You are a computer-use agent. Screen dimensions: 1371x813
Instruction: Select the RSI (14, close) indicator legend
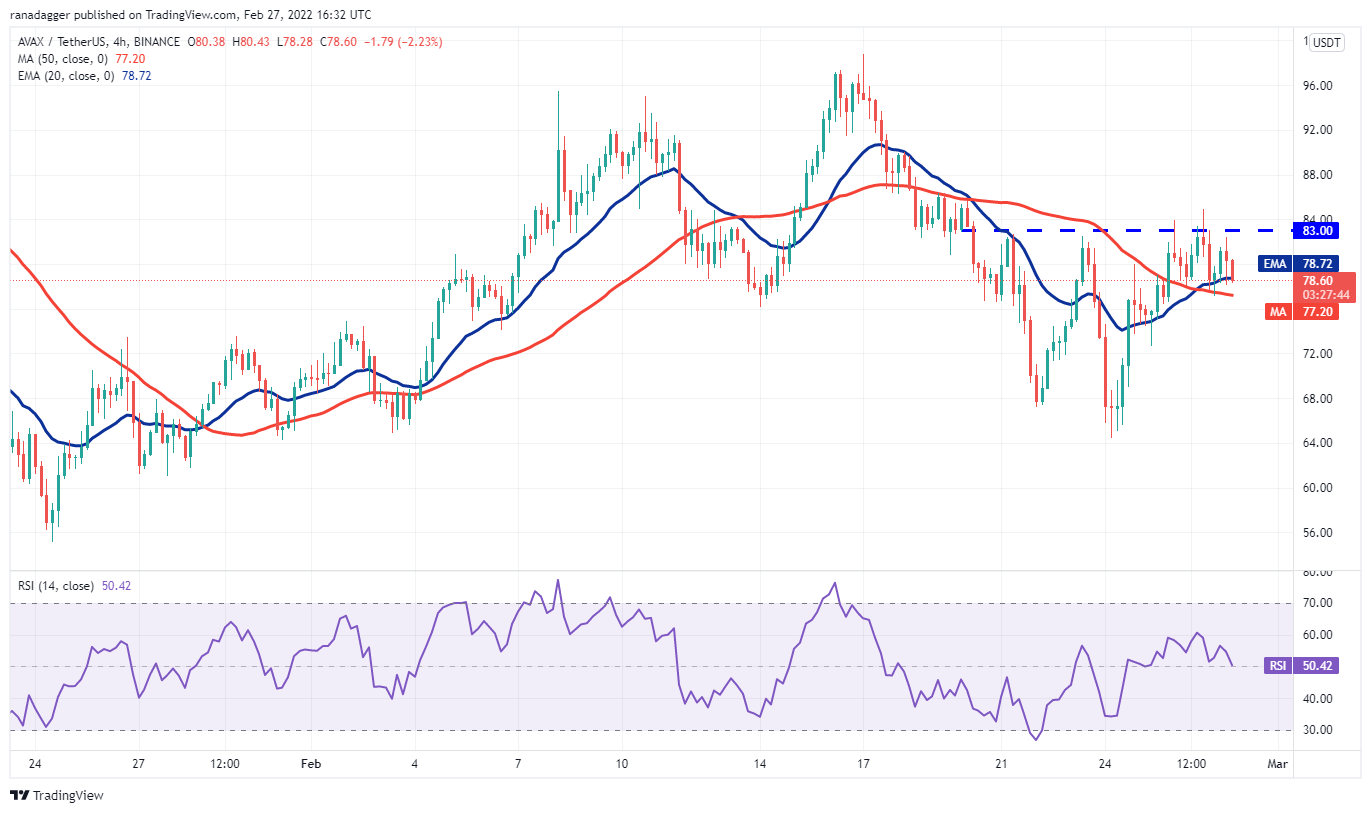pyautogui.click(x=57, y=586)
